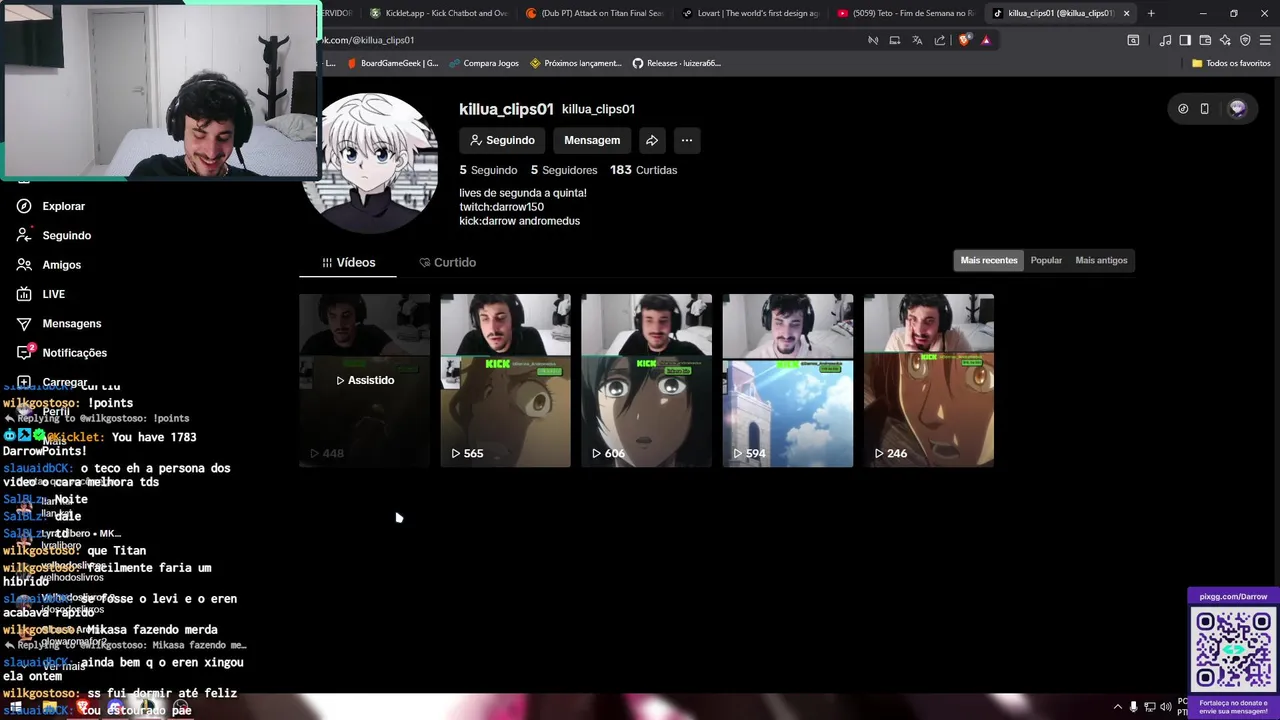Close the killua_clips01 TikTok tab
The width and height of the screenshot is (1280, 720).
(1126, 13)
